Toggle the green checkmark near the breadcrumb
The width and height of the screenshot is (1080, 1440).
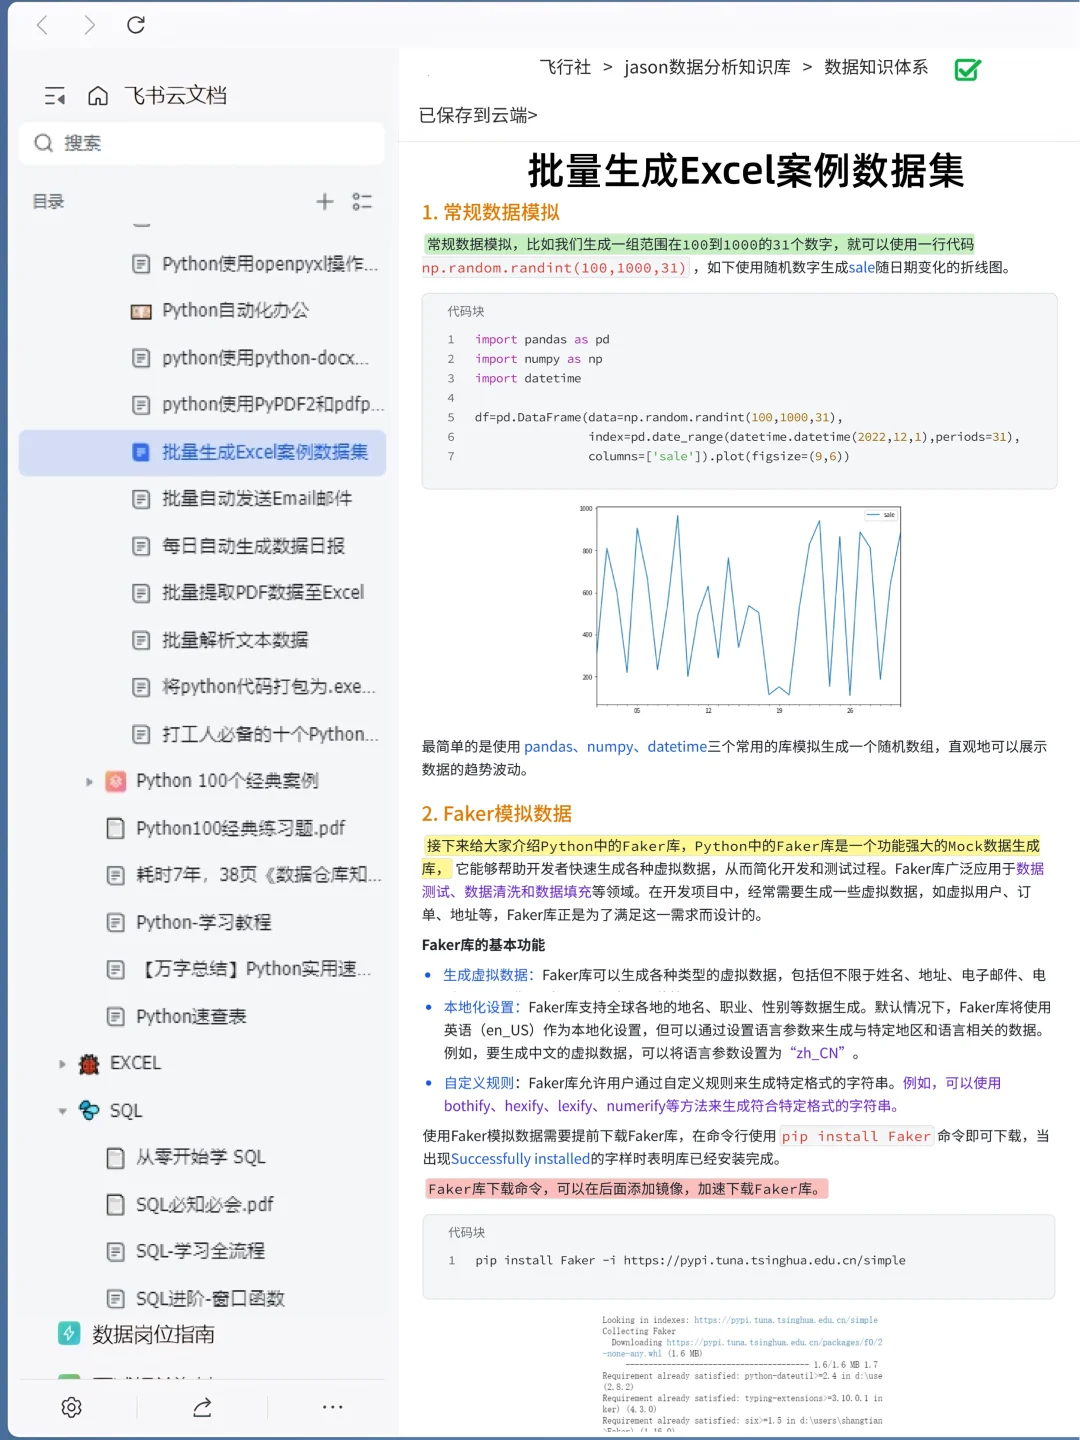(966, 69)
